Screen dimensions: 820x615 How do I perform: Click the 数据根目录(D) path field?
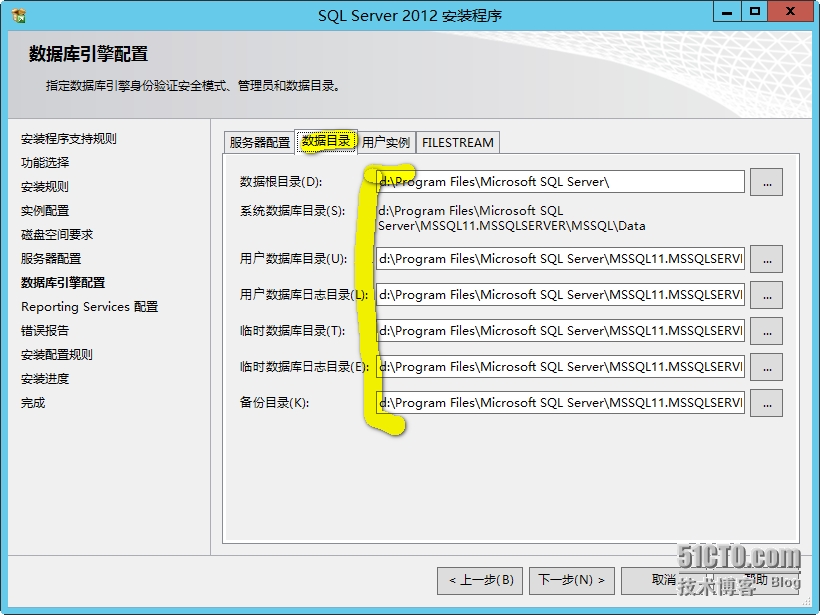point(560,181)
